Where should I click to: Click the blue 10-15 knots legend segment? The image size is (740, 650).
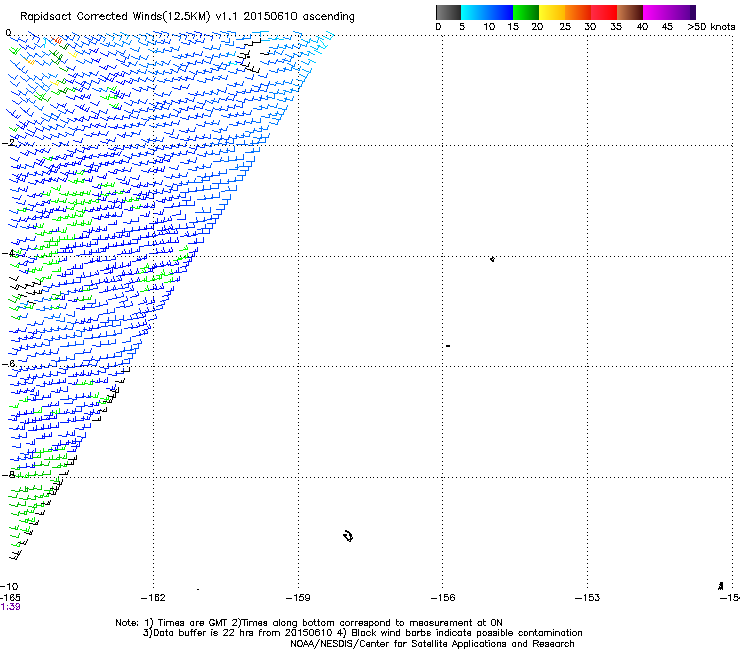point(499,12)
